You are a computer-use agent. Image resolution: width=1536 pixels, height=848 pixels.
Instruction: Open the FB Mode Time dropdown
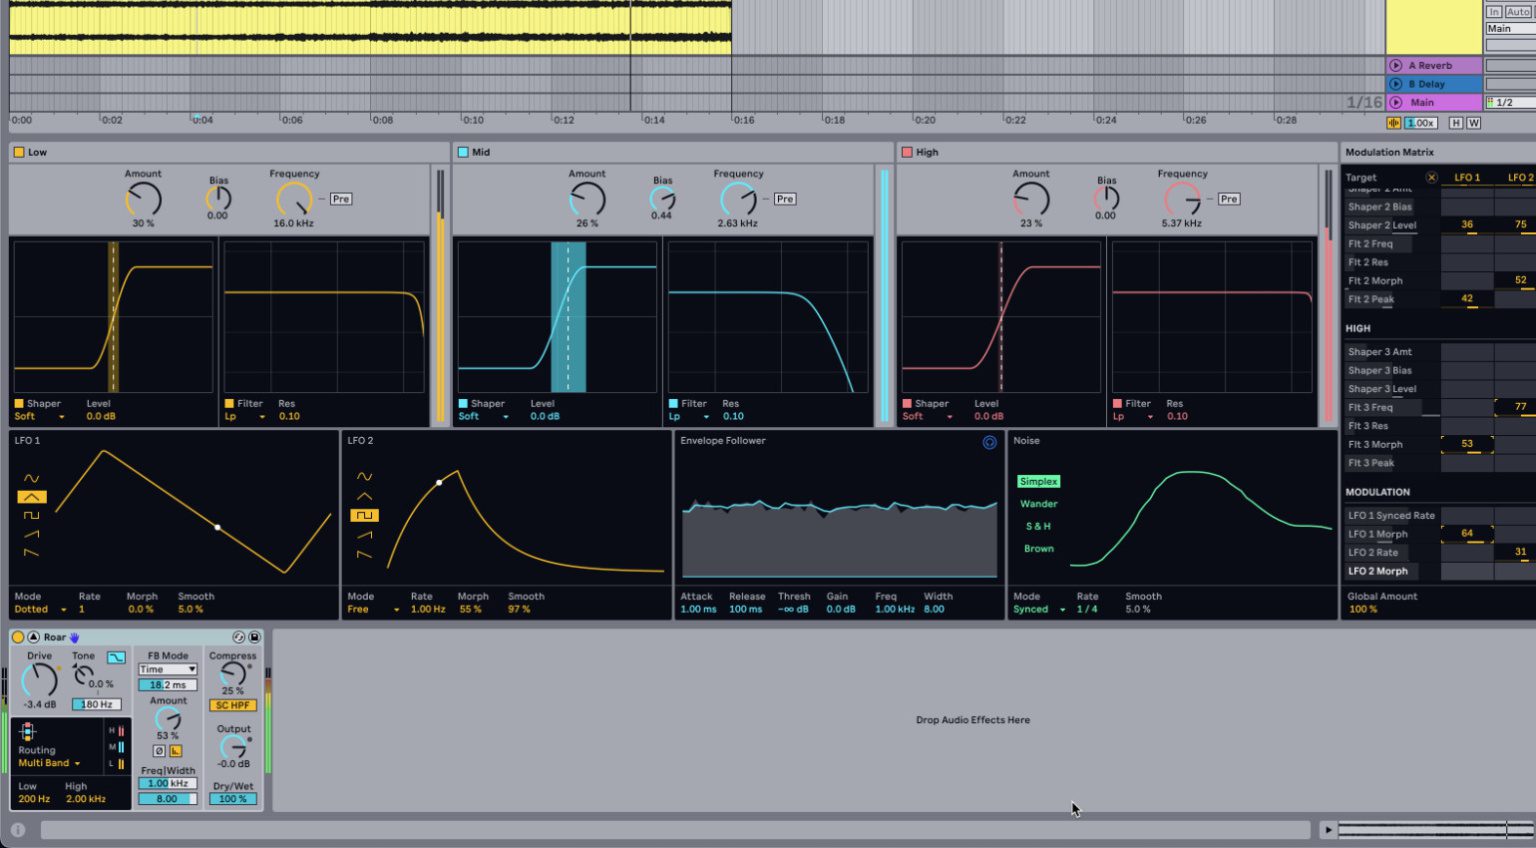[167, 669]
